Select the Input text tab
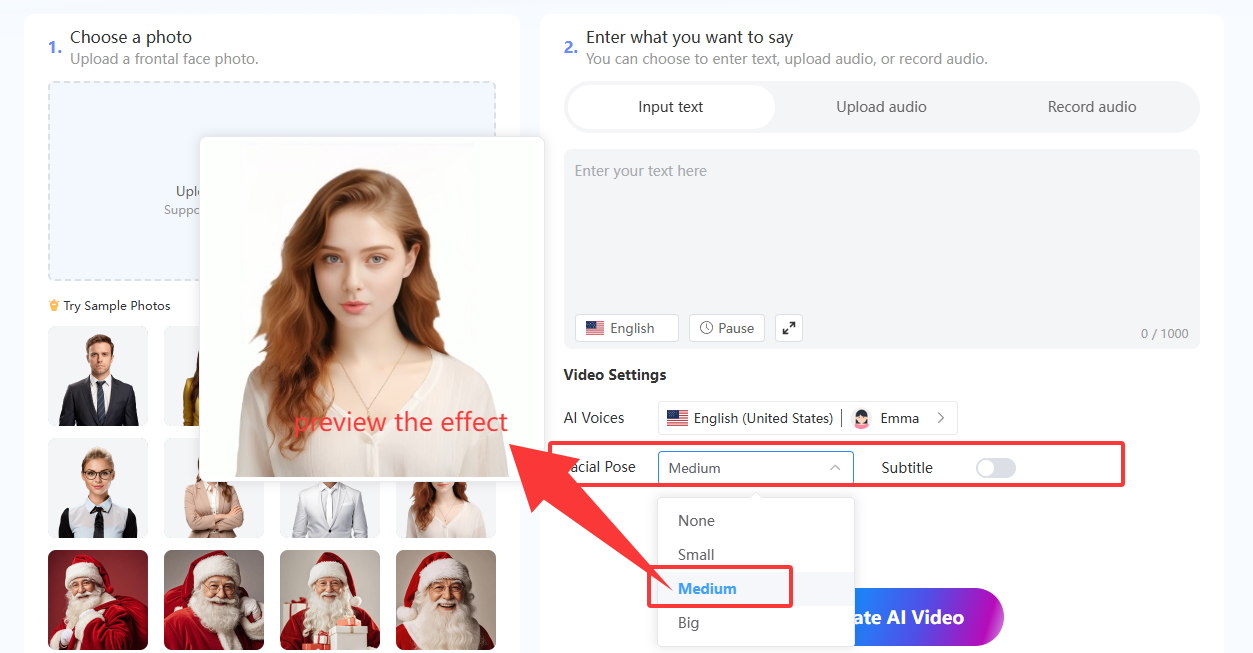 pyautogui.click(x=670, y=107)
